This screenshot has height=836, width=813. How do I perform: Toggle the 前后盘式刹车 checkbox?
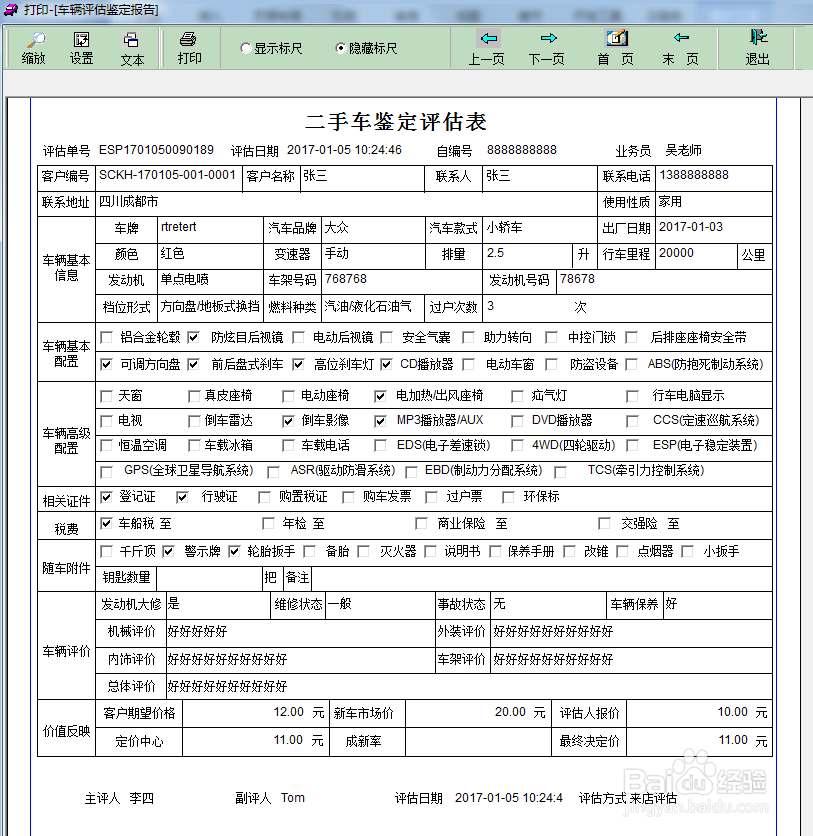coord(194,365)
